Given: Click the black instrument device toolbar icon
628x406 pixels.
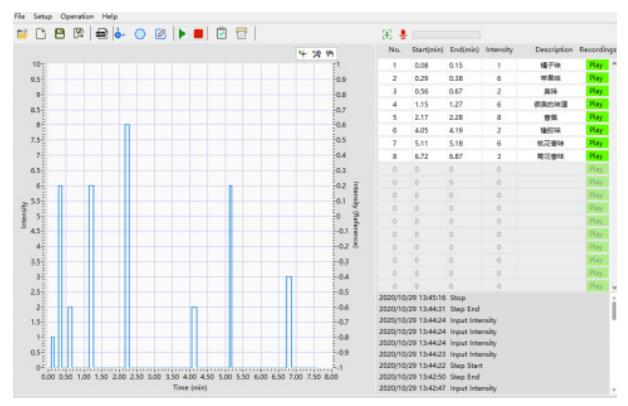Looking at the screenshot, I should [102, 34].
